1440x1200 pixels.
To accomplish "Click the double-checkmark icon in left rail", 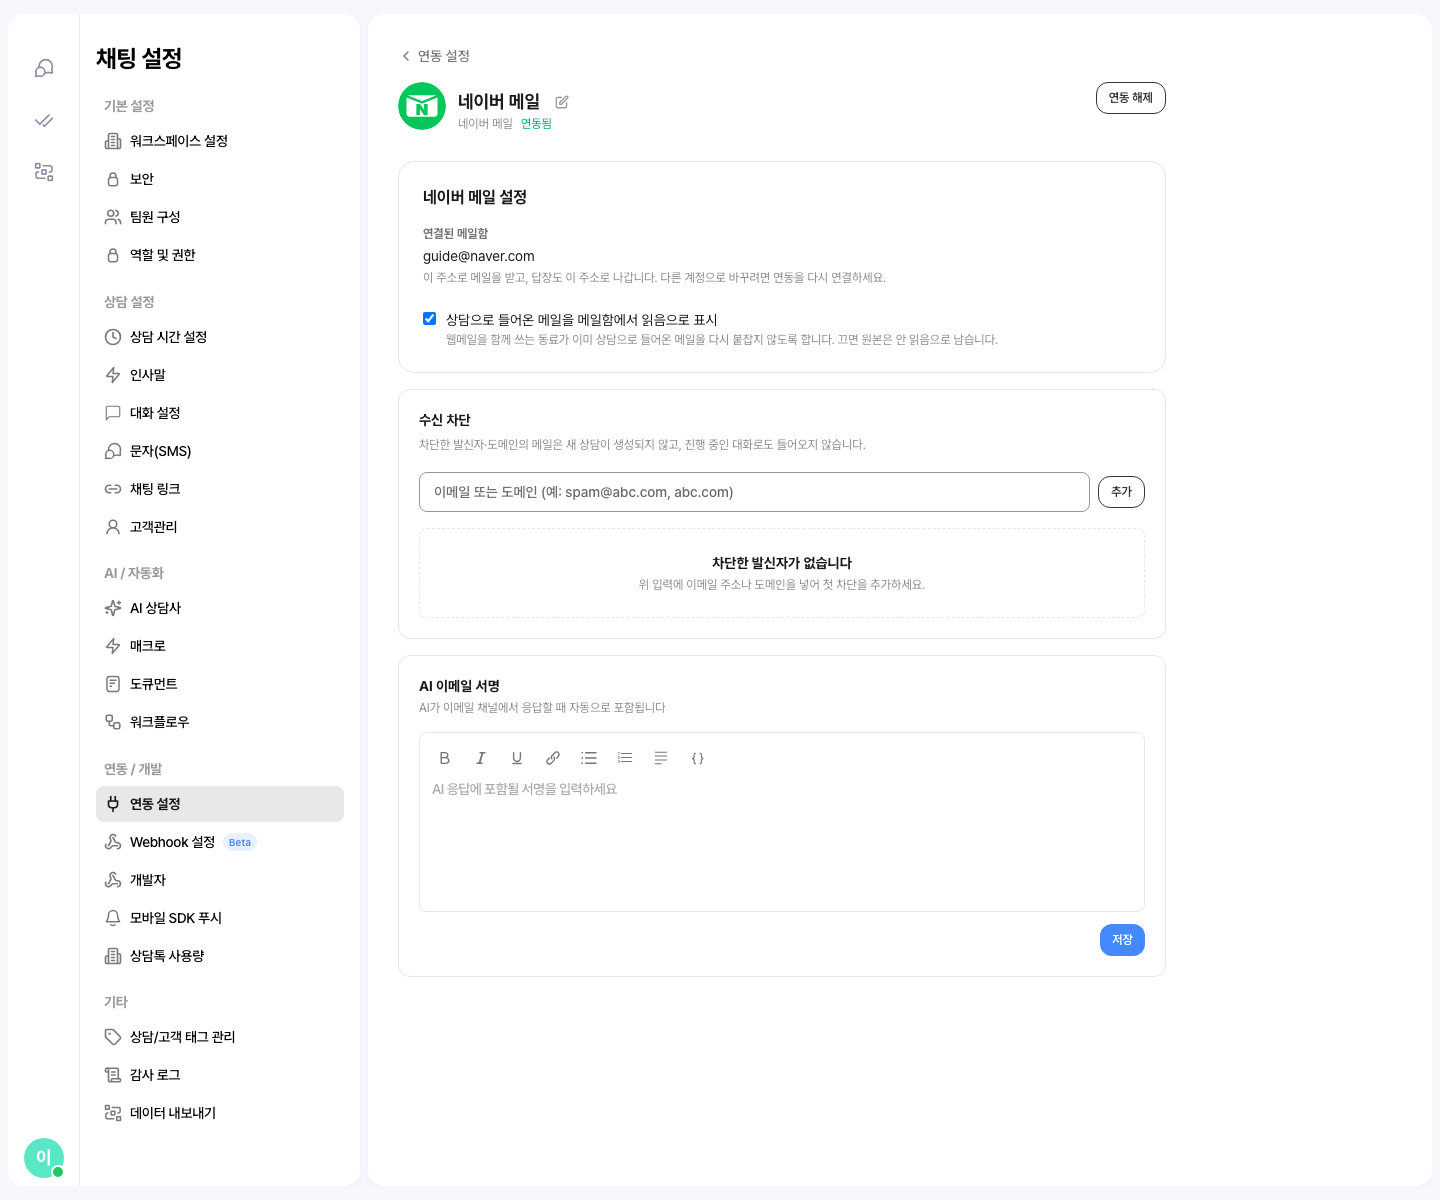I will click(44, 120).
